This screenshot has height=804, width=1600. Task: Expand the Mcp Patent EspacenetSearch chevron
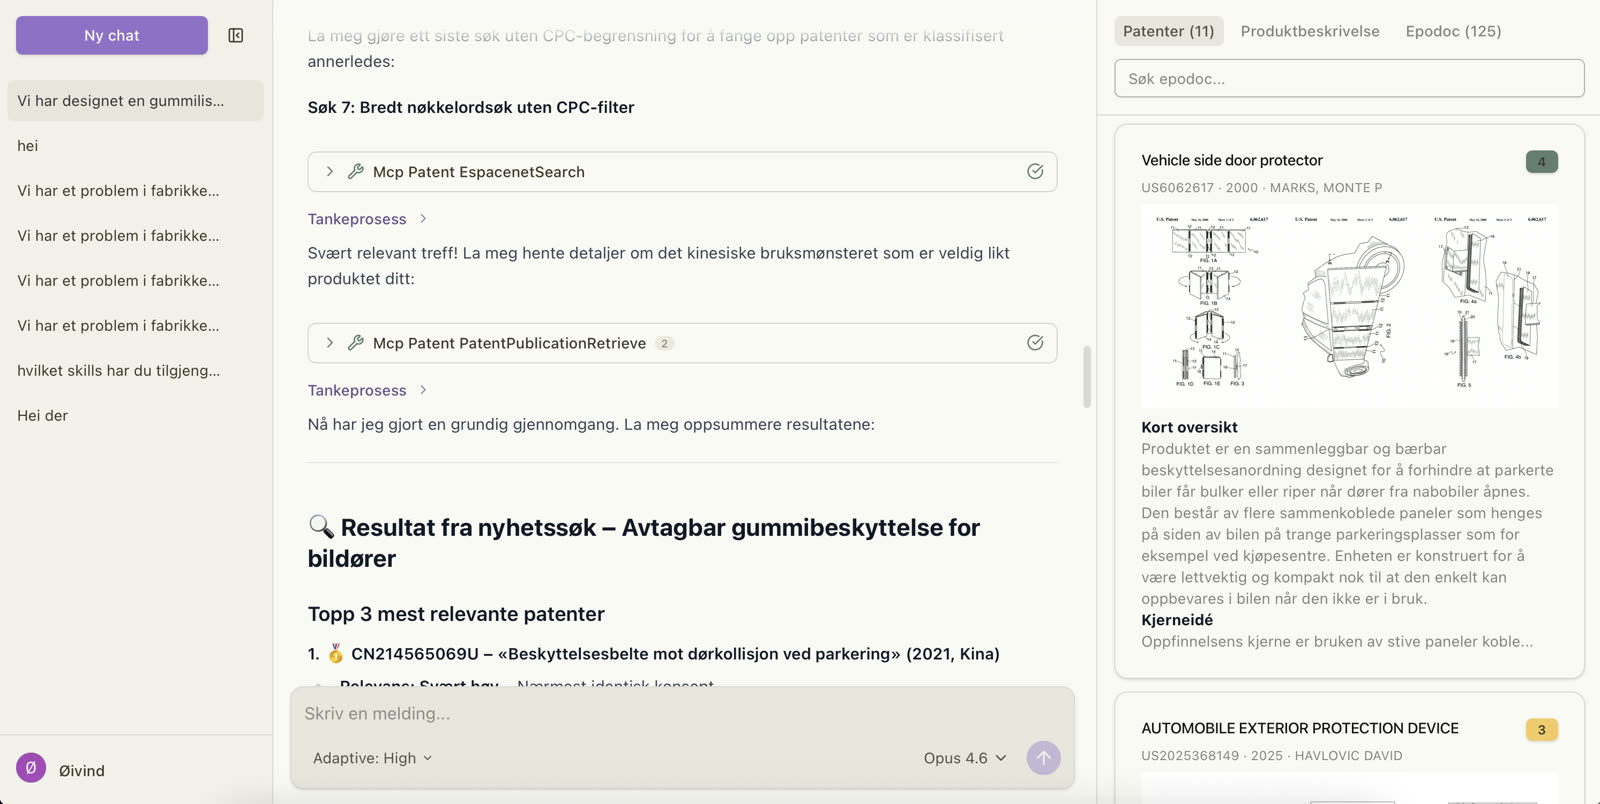click(330, 172)
